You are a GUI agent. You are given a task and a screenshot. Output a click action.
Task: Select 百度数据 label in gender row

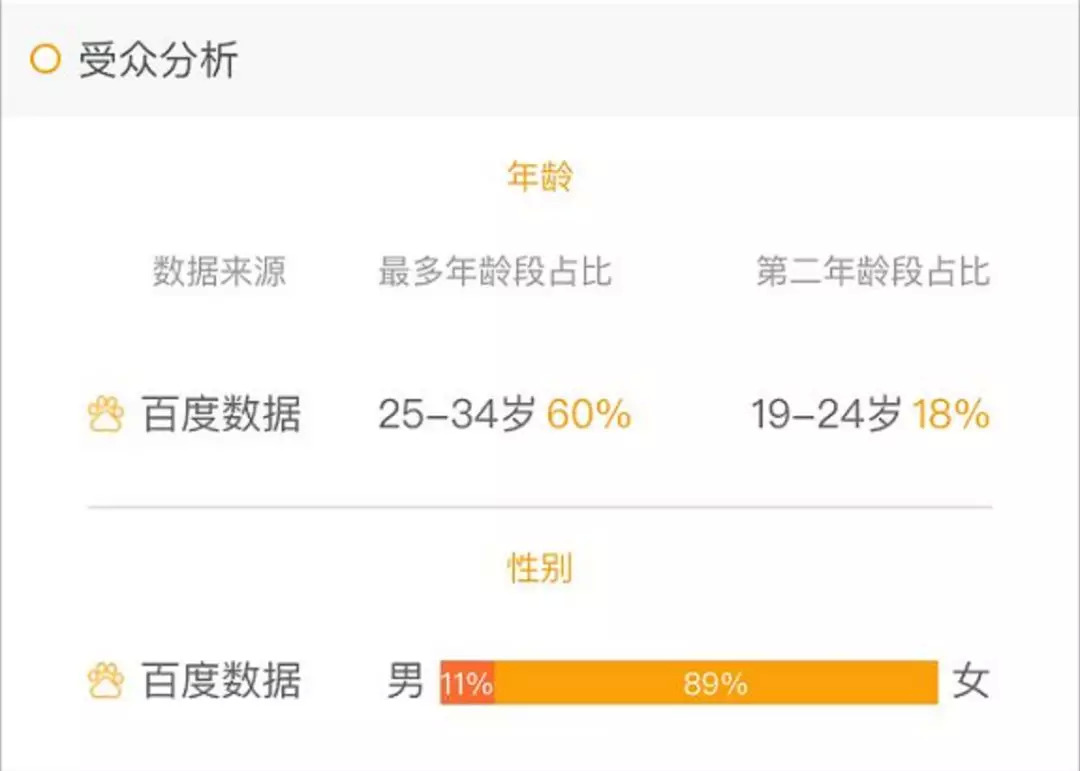pos(221,682)
